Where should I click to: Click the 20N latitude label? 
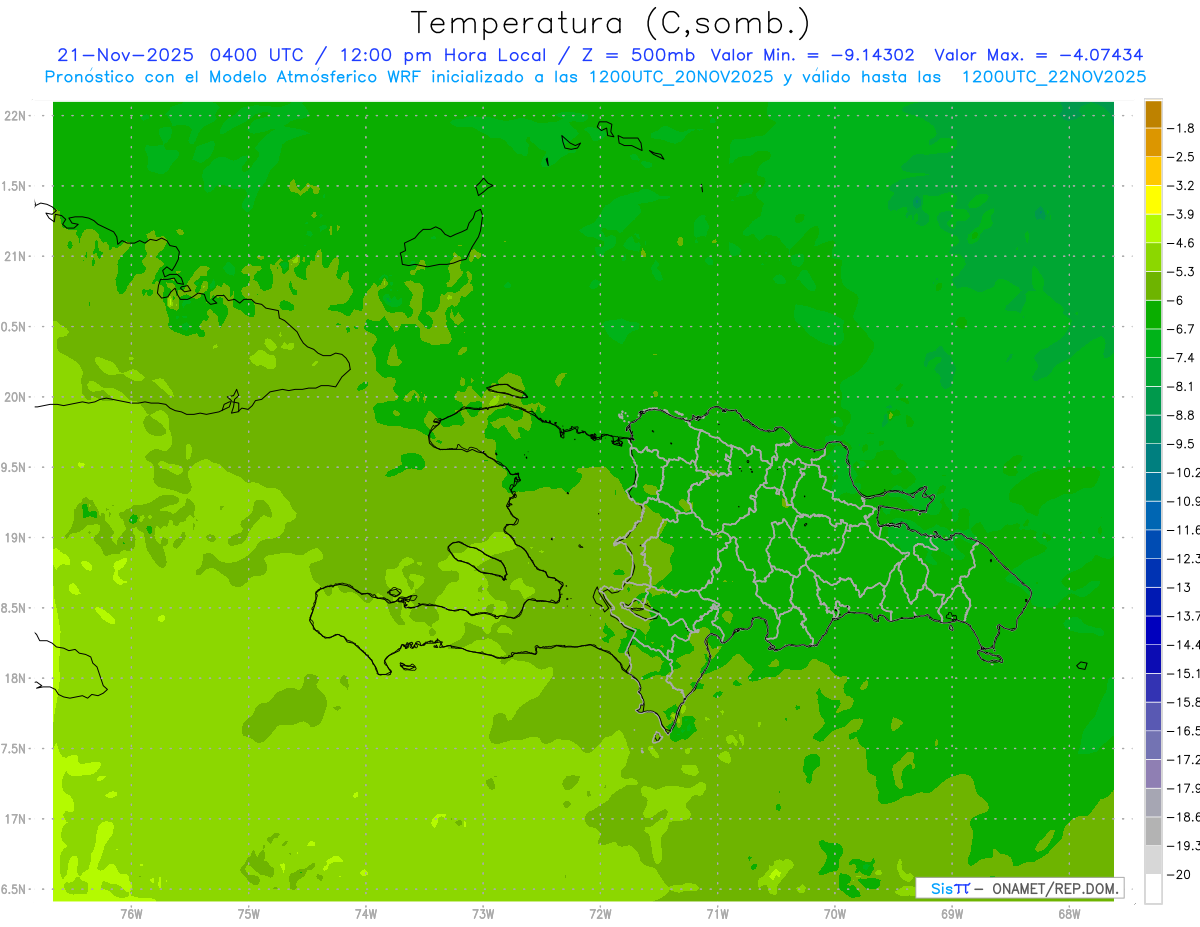point(14,397)
